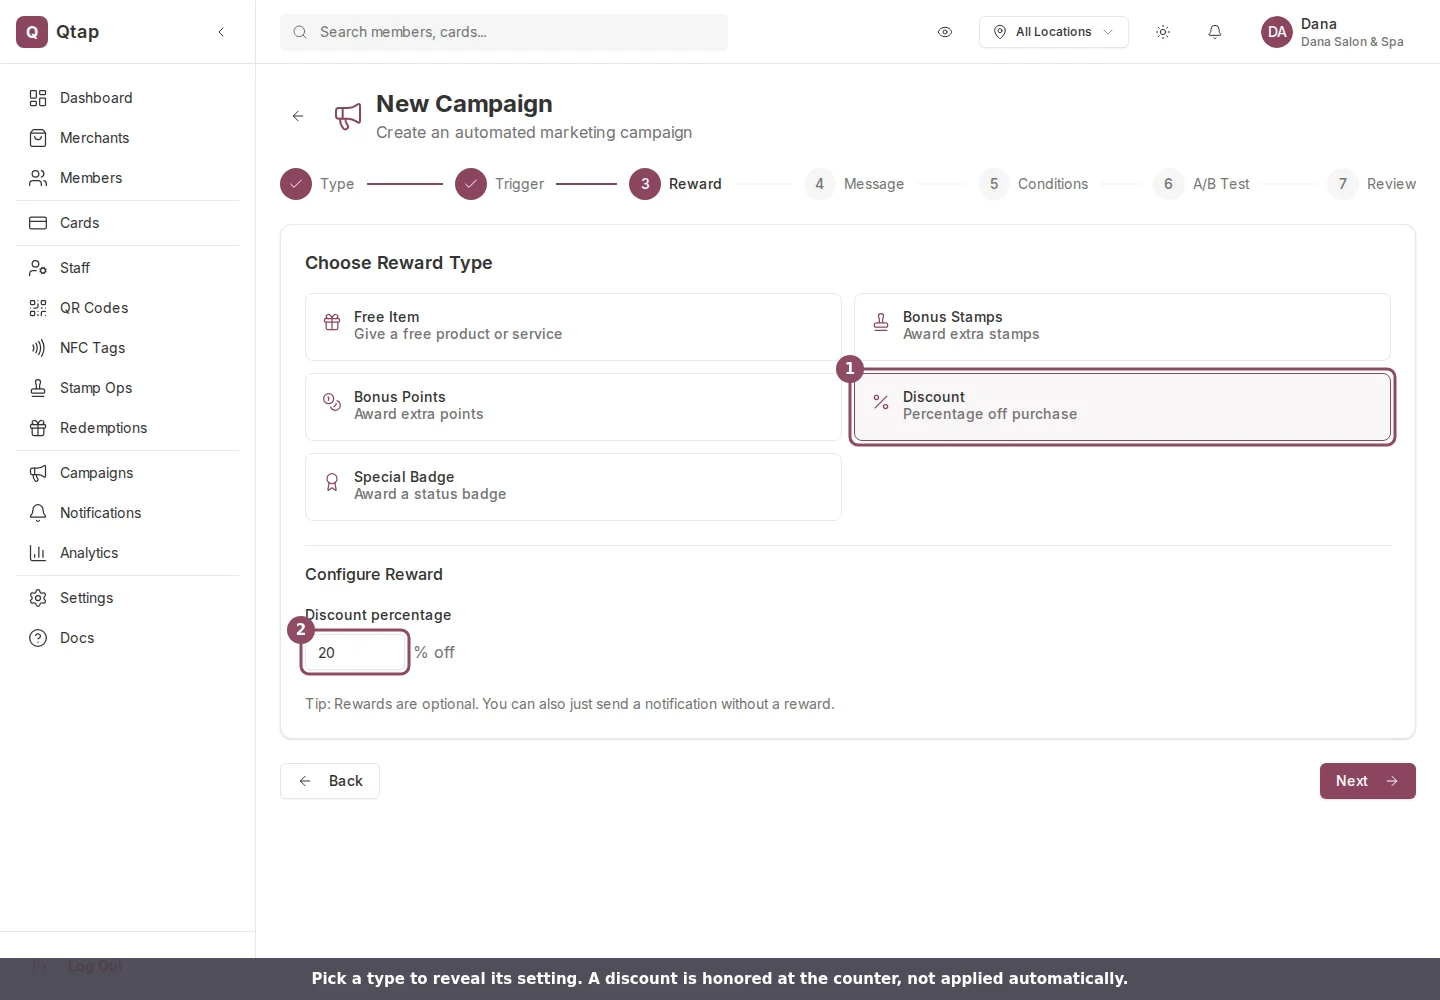Jump to the Review step
This screenshot has width=1440, height=1000.
1372,184
